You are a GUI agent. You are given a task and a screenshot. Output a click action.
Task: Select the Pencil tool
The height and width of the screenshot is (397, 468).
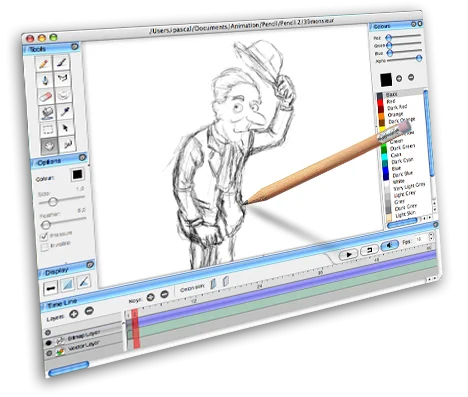click(x=44, y=64)
